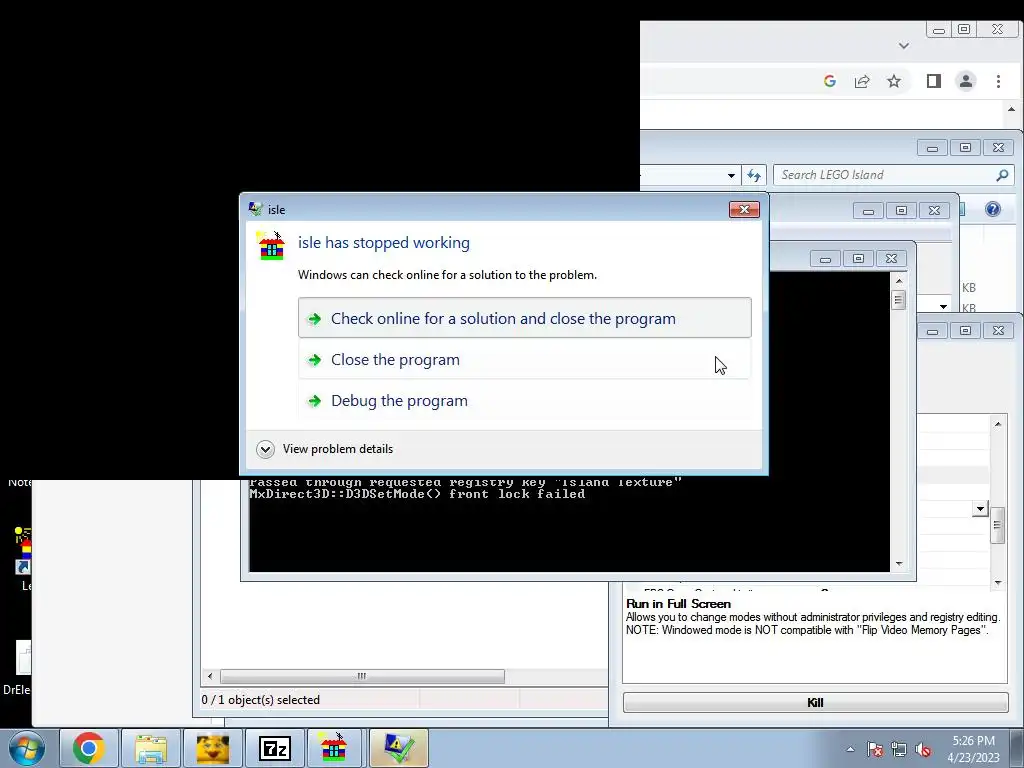
Task: Click the settings list scrollbar thumb
Action: tap(997, 524)
